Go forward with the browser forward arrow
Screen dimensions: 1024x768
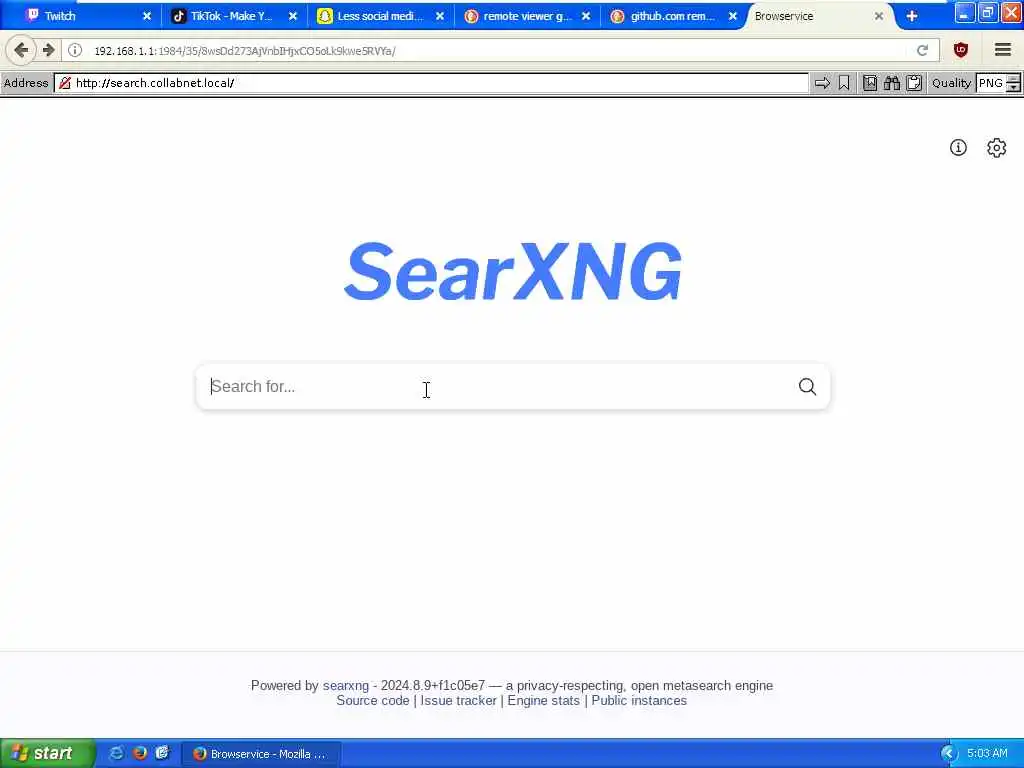coord(48,50)
